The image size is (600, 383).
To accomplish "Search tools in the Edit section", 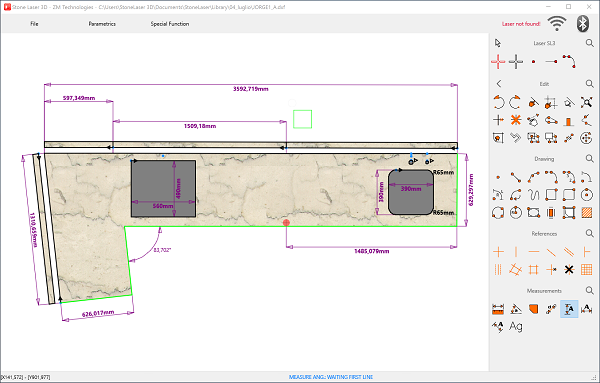I will (x=589, y=83).
